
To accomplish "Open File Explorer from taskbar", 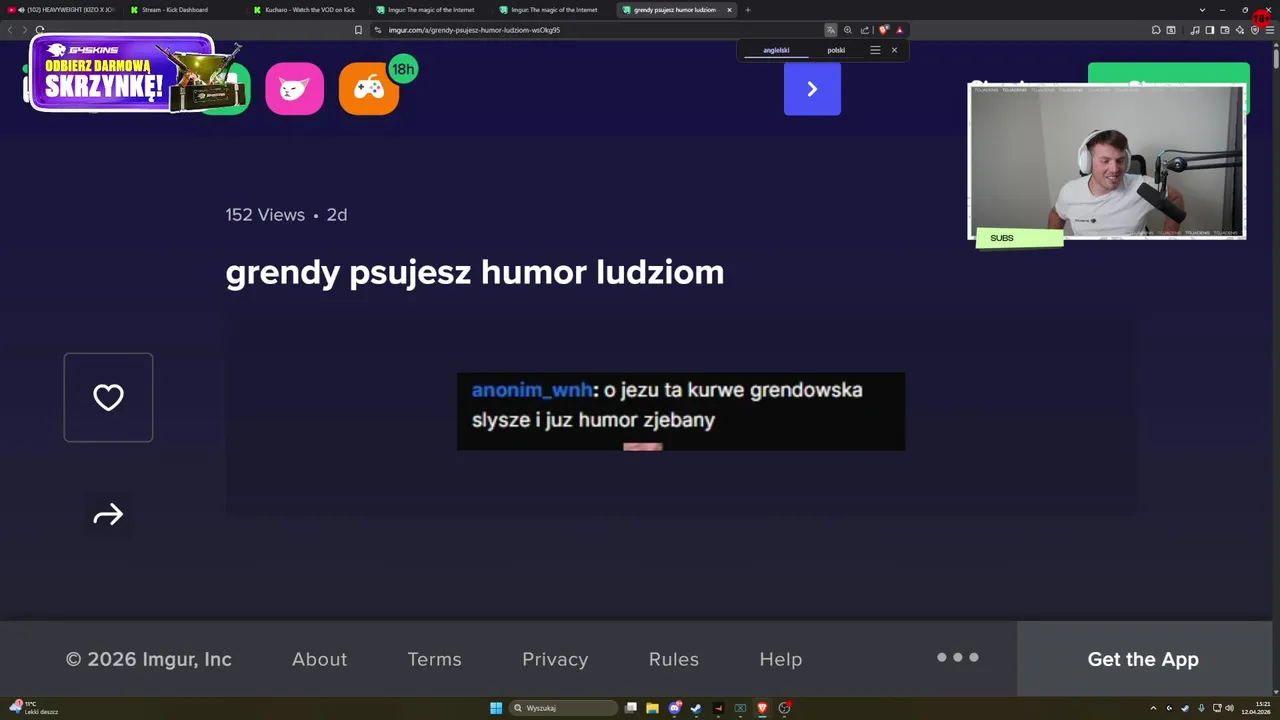I will (652, 708).
